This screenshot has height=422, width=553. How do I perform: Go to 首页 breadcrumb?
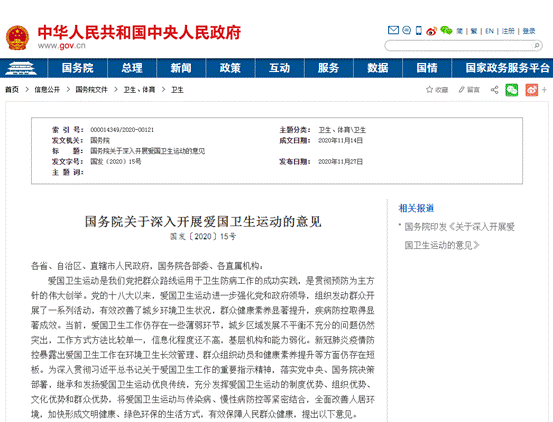12,90
